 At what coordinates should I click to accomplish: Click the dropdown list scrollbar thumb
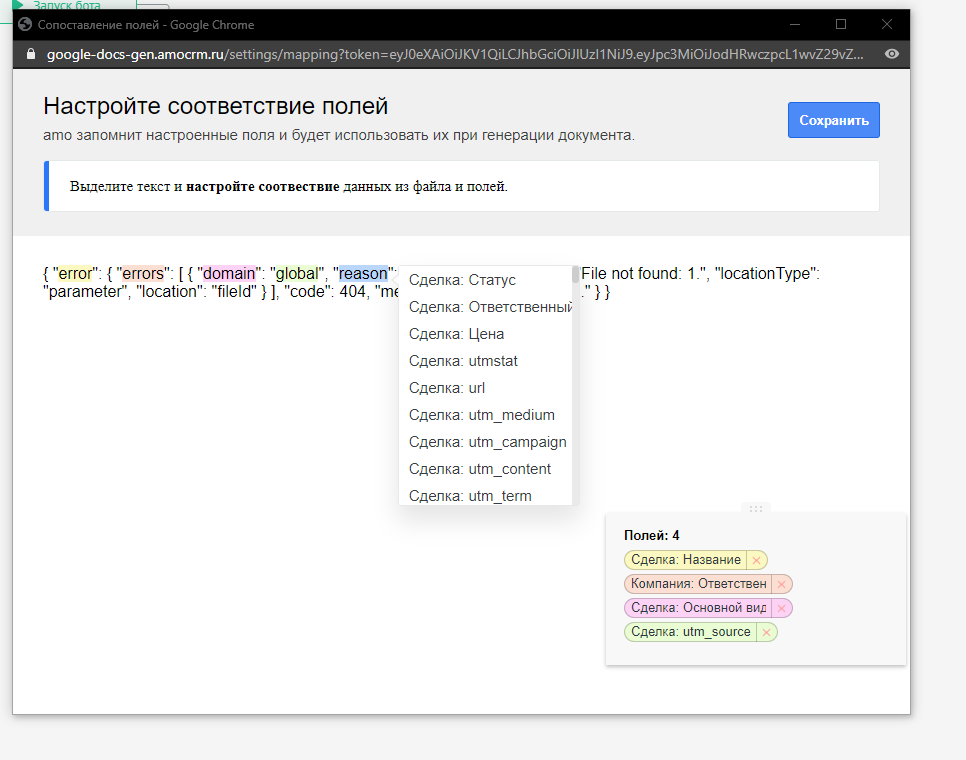tap(575, 274)
